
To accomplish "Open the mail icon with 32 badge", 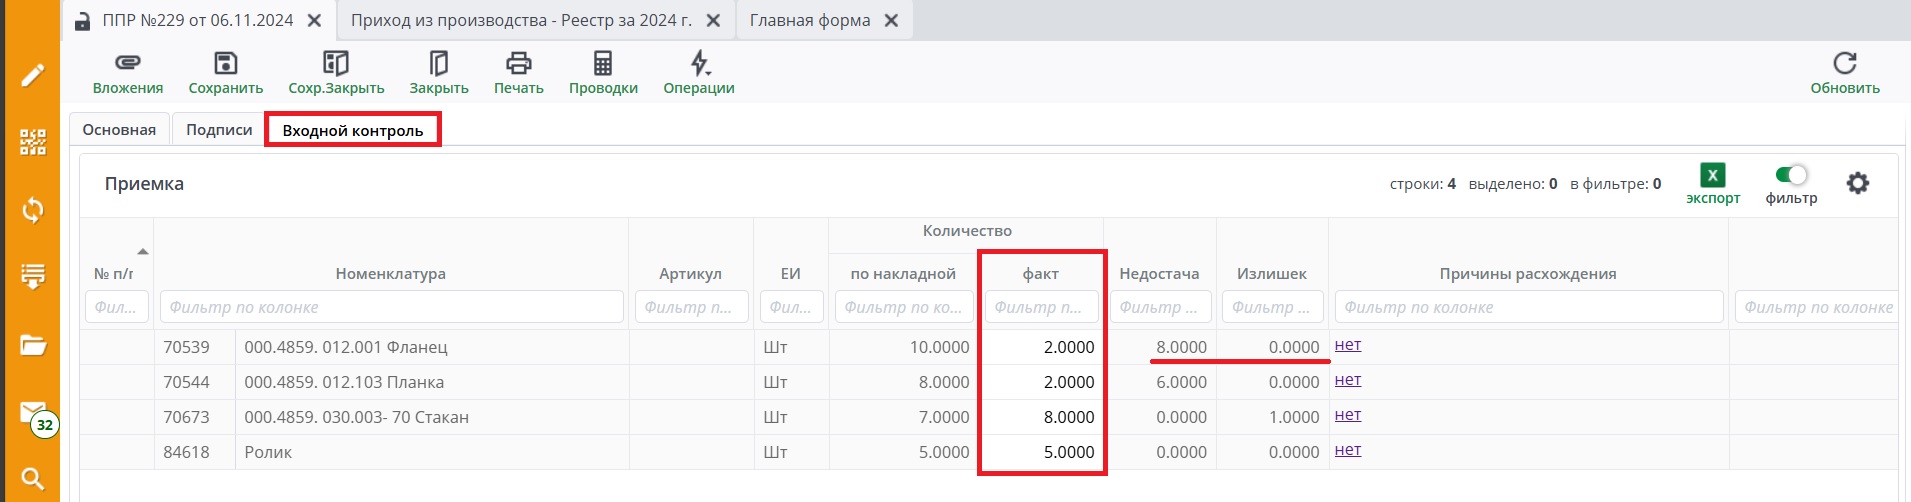I will click(x=33, y=414).
